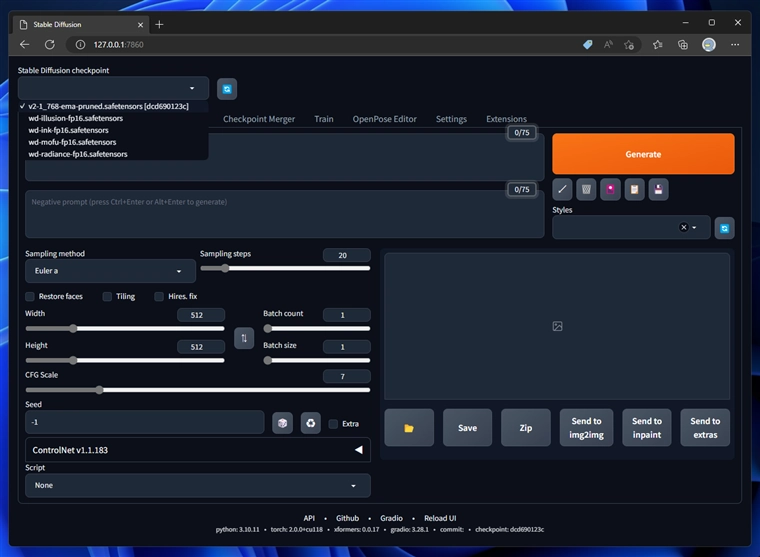Switch to the OpenPose Editor tab

click(384, 119)
